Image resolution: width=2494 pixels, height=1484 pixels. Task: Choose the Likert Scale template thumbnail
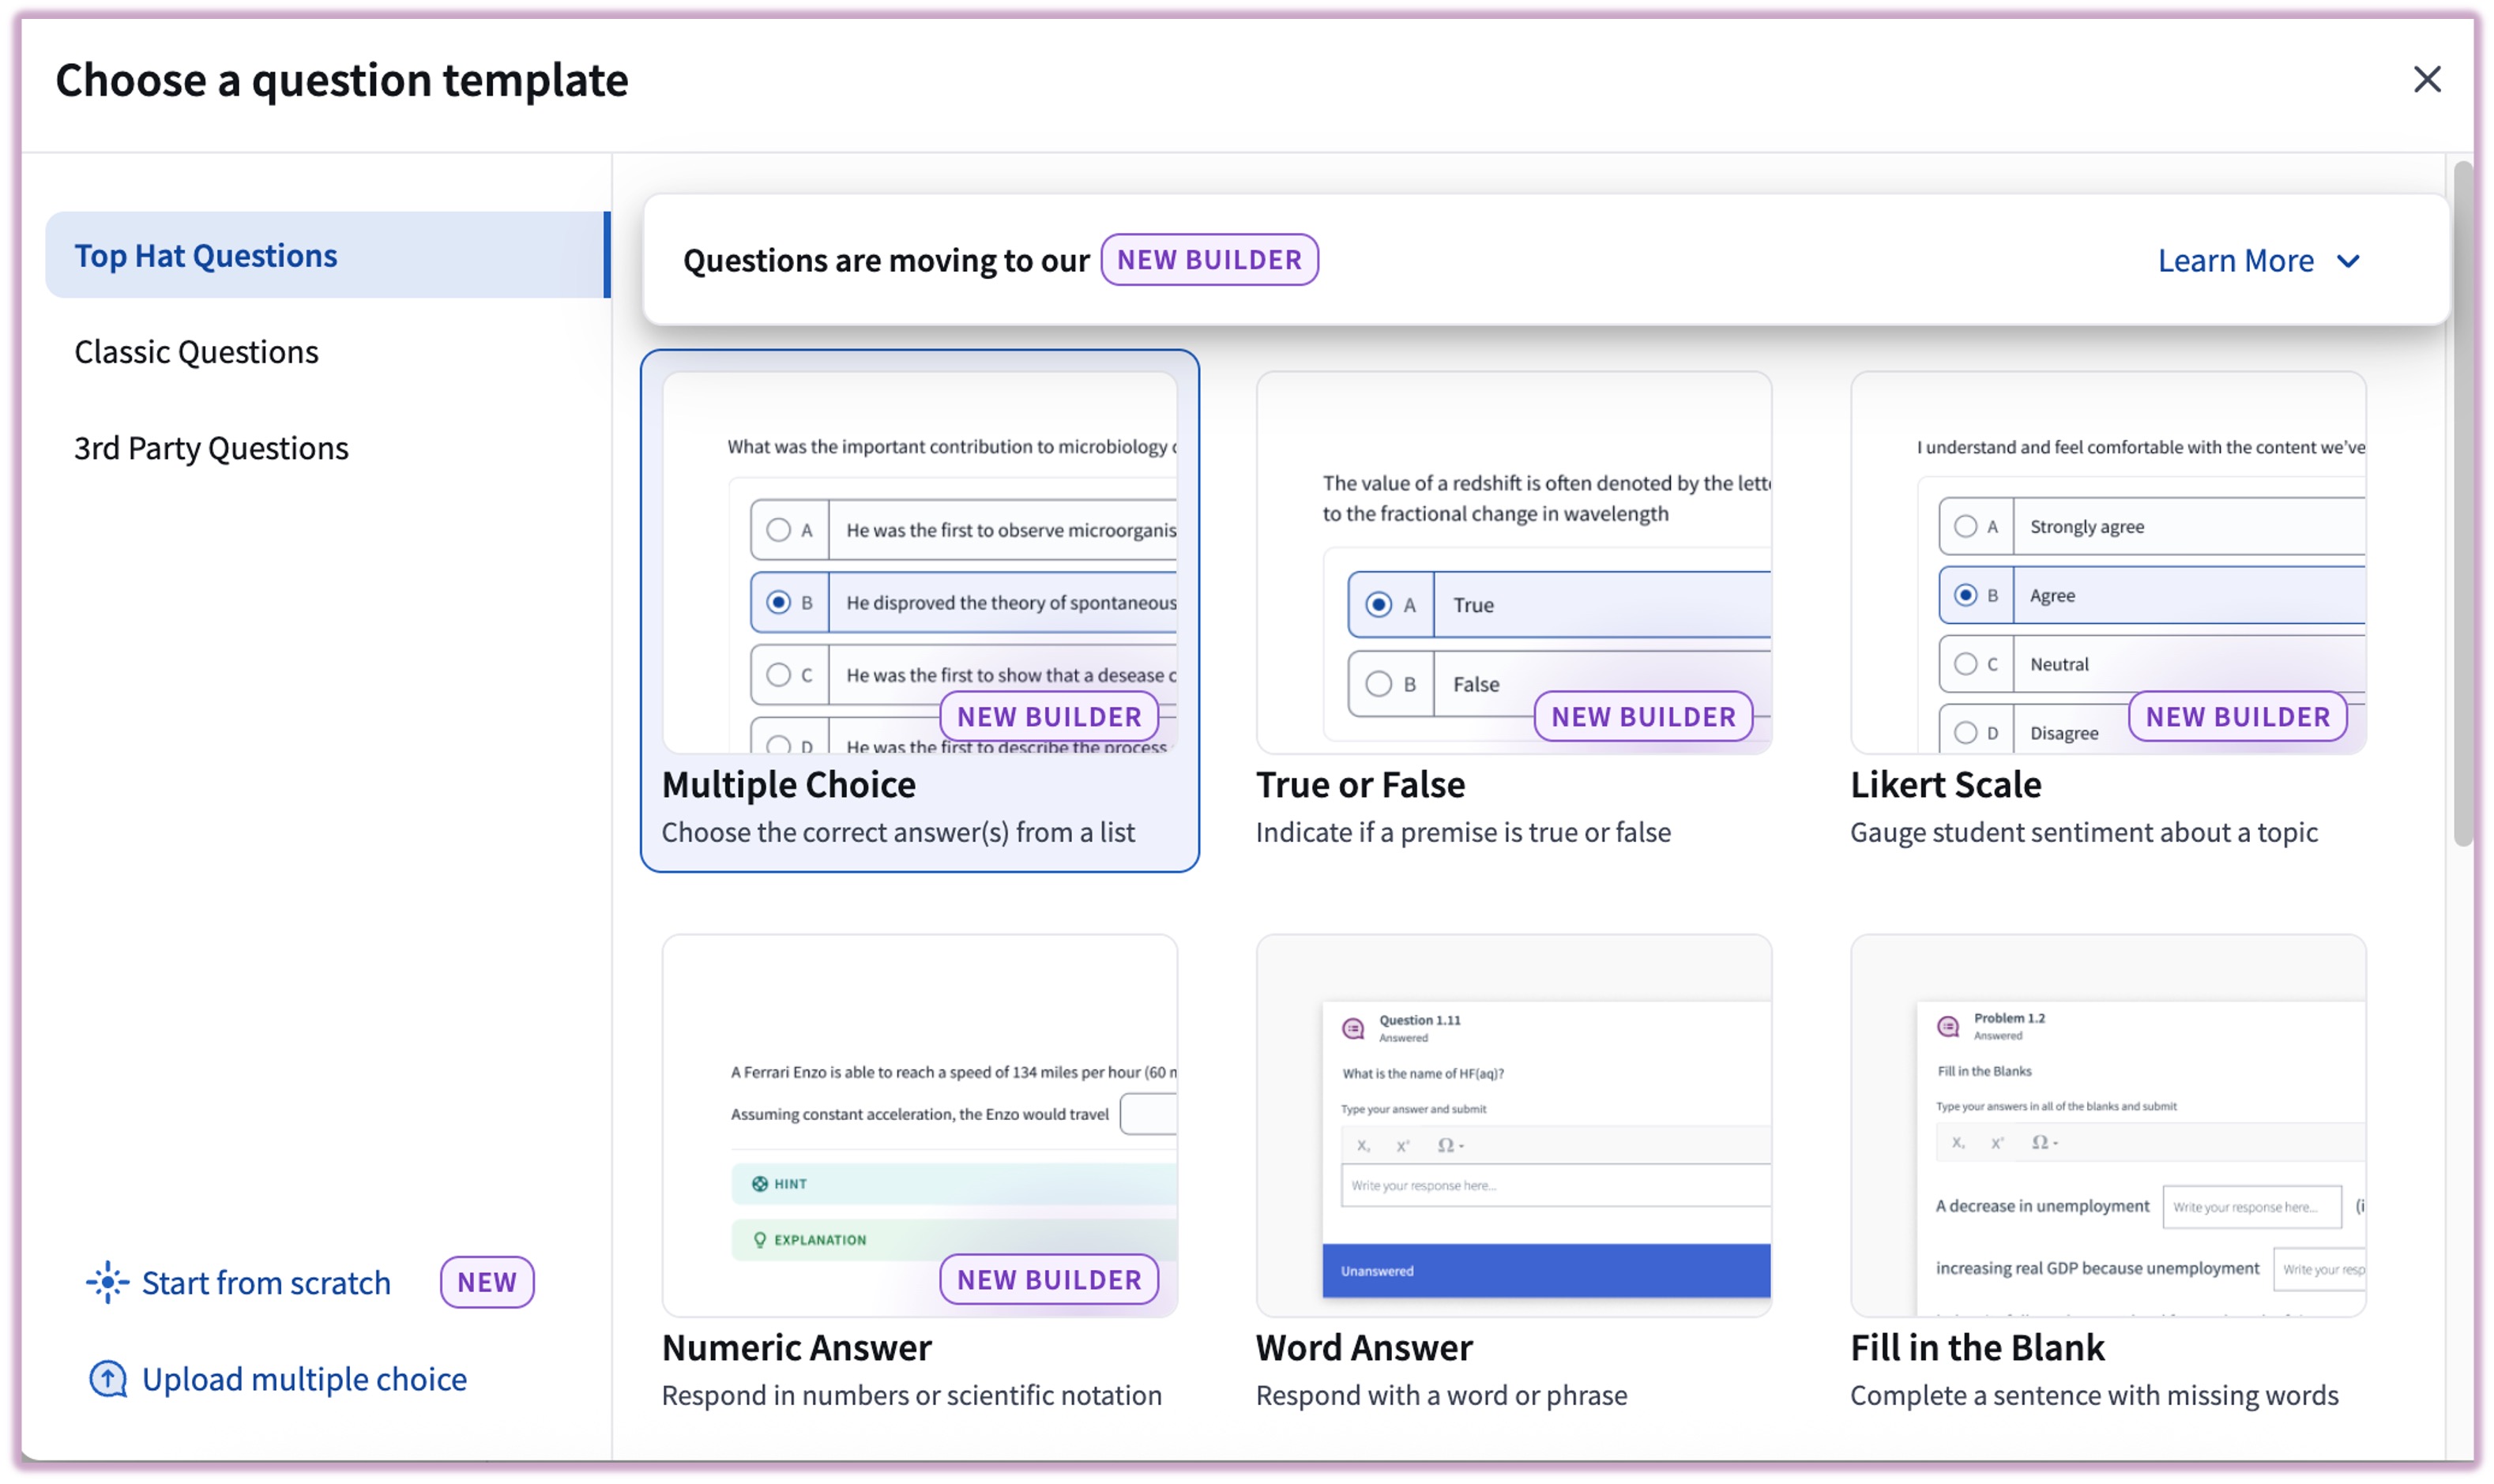click(x=2107, y=563)
